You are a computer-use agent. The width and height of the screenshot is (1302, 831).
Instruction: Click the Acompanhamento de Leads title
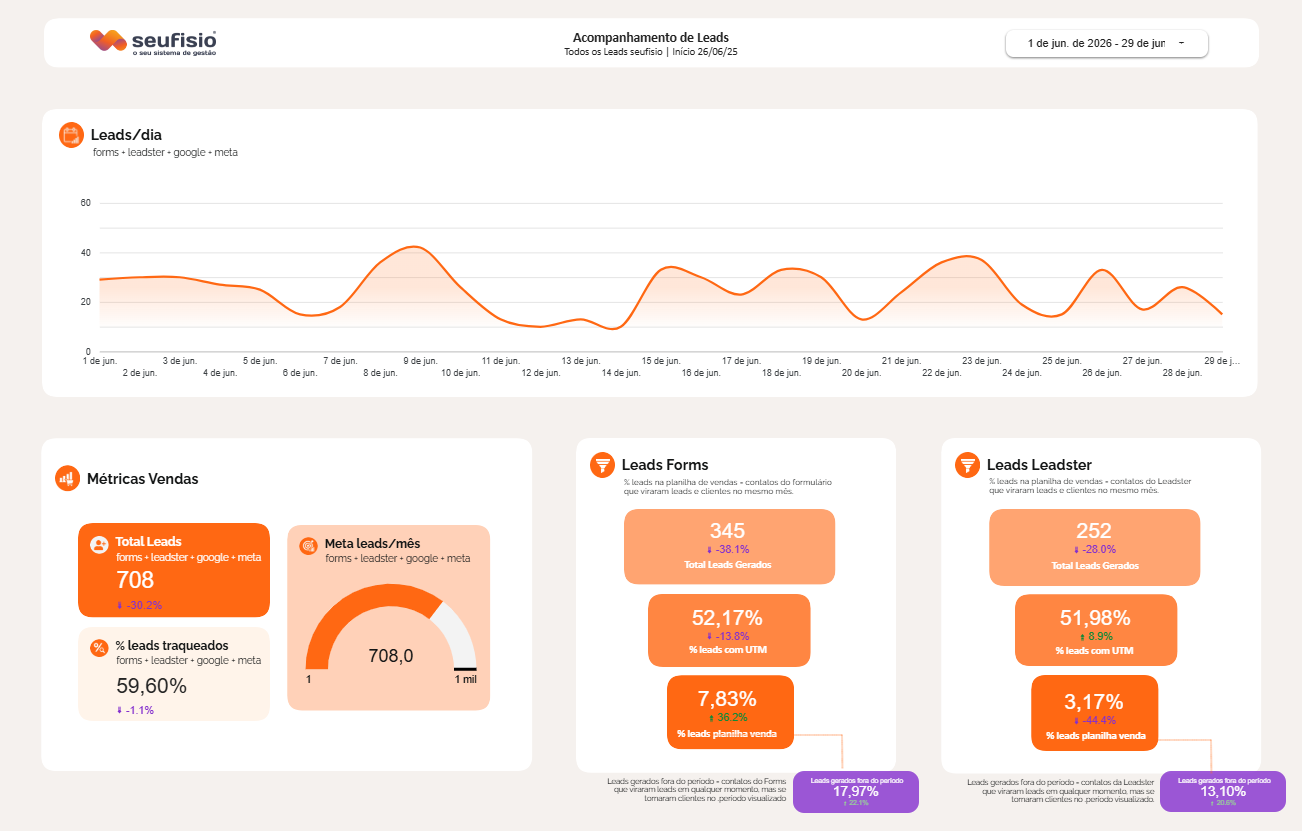pos(651,37)
